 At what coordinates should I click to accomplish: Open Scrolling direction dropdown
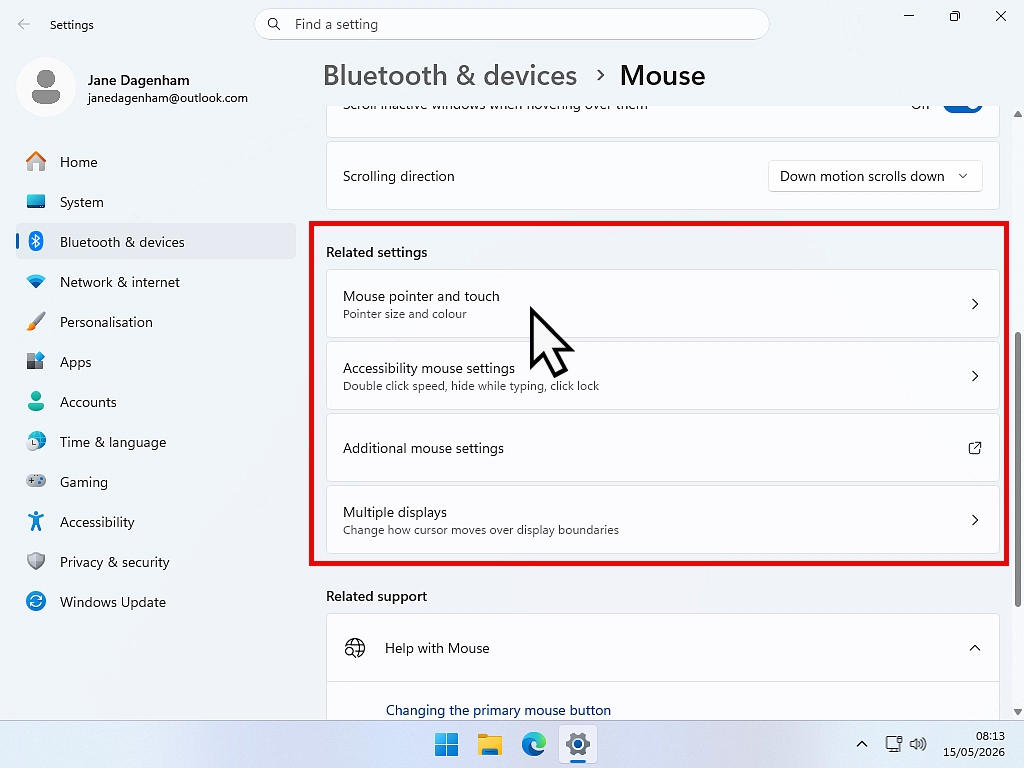coord(875,176)
